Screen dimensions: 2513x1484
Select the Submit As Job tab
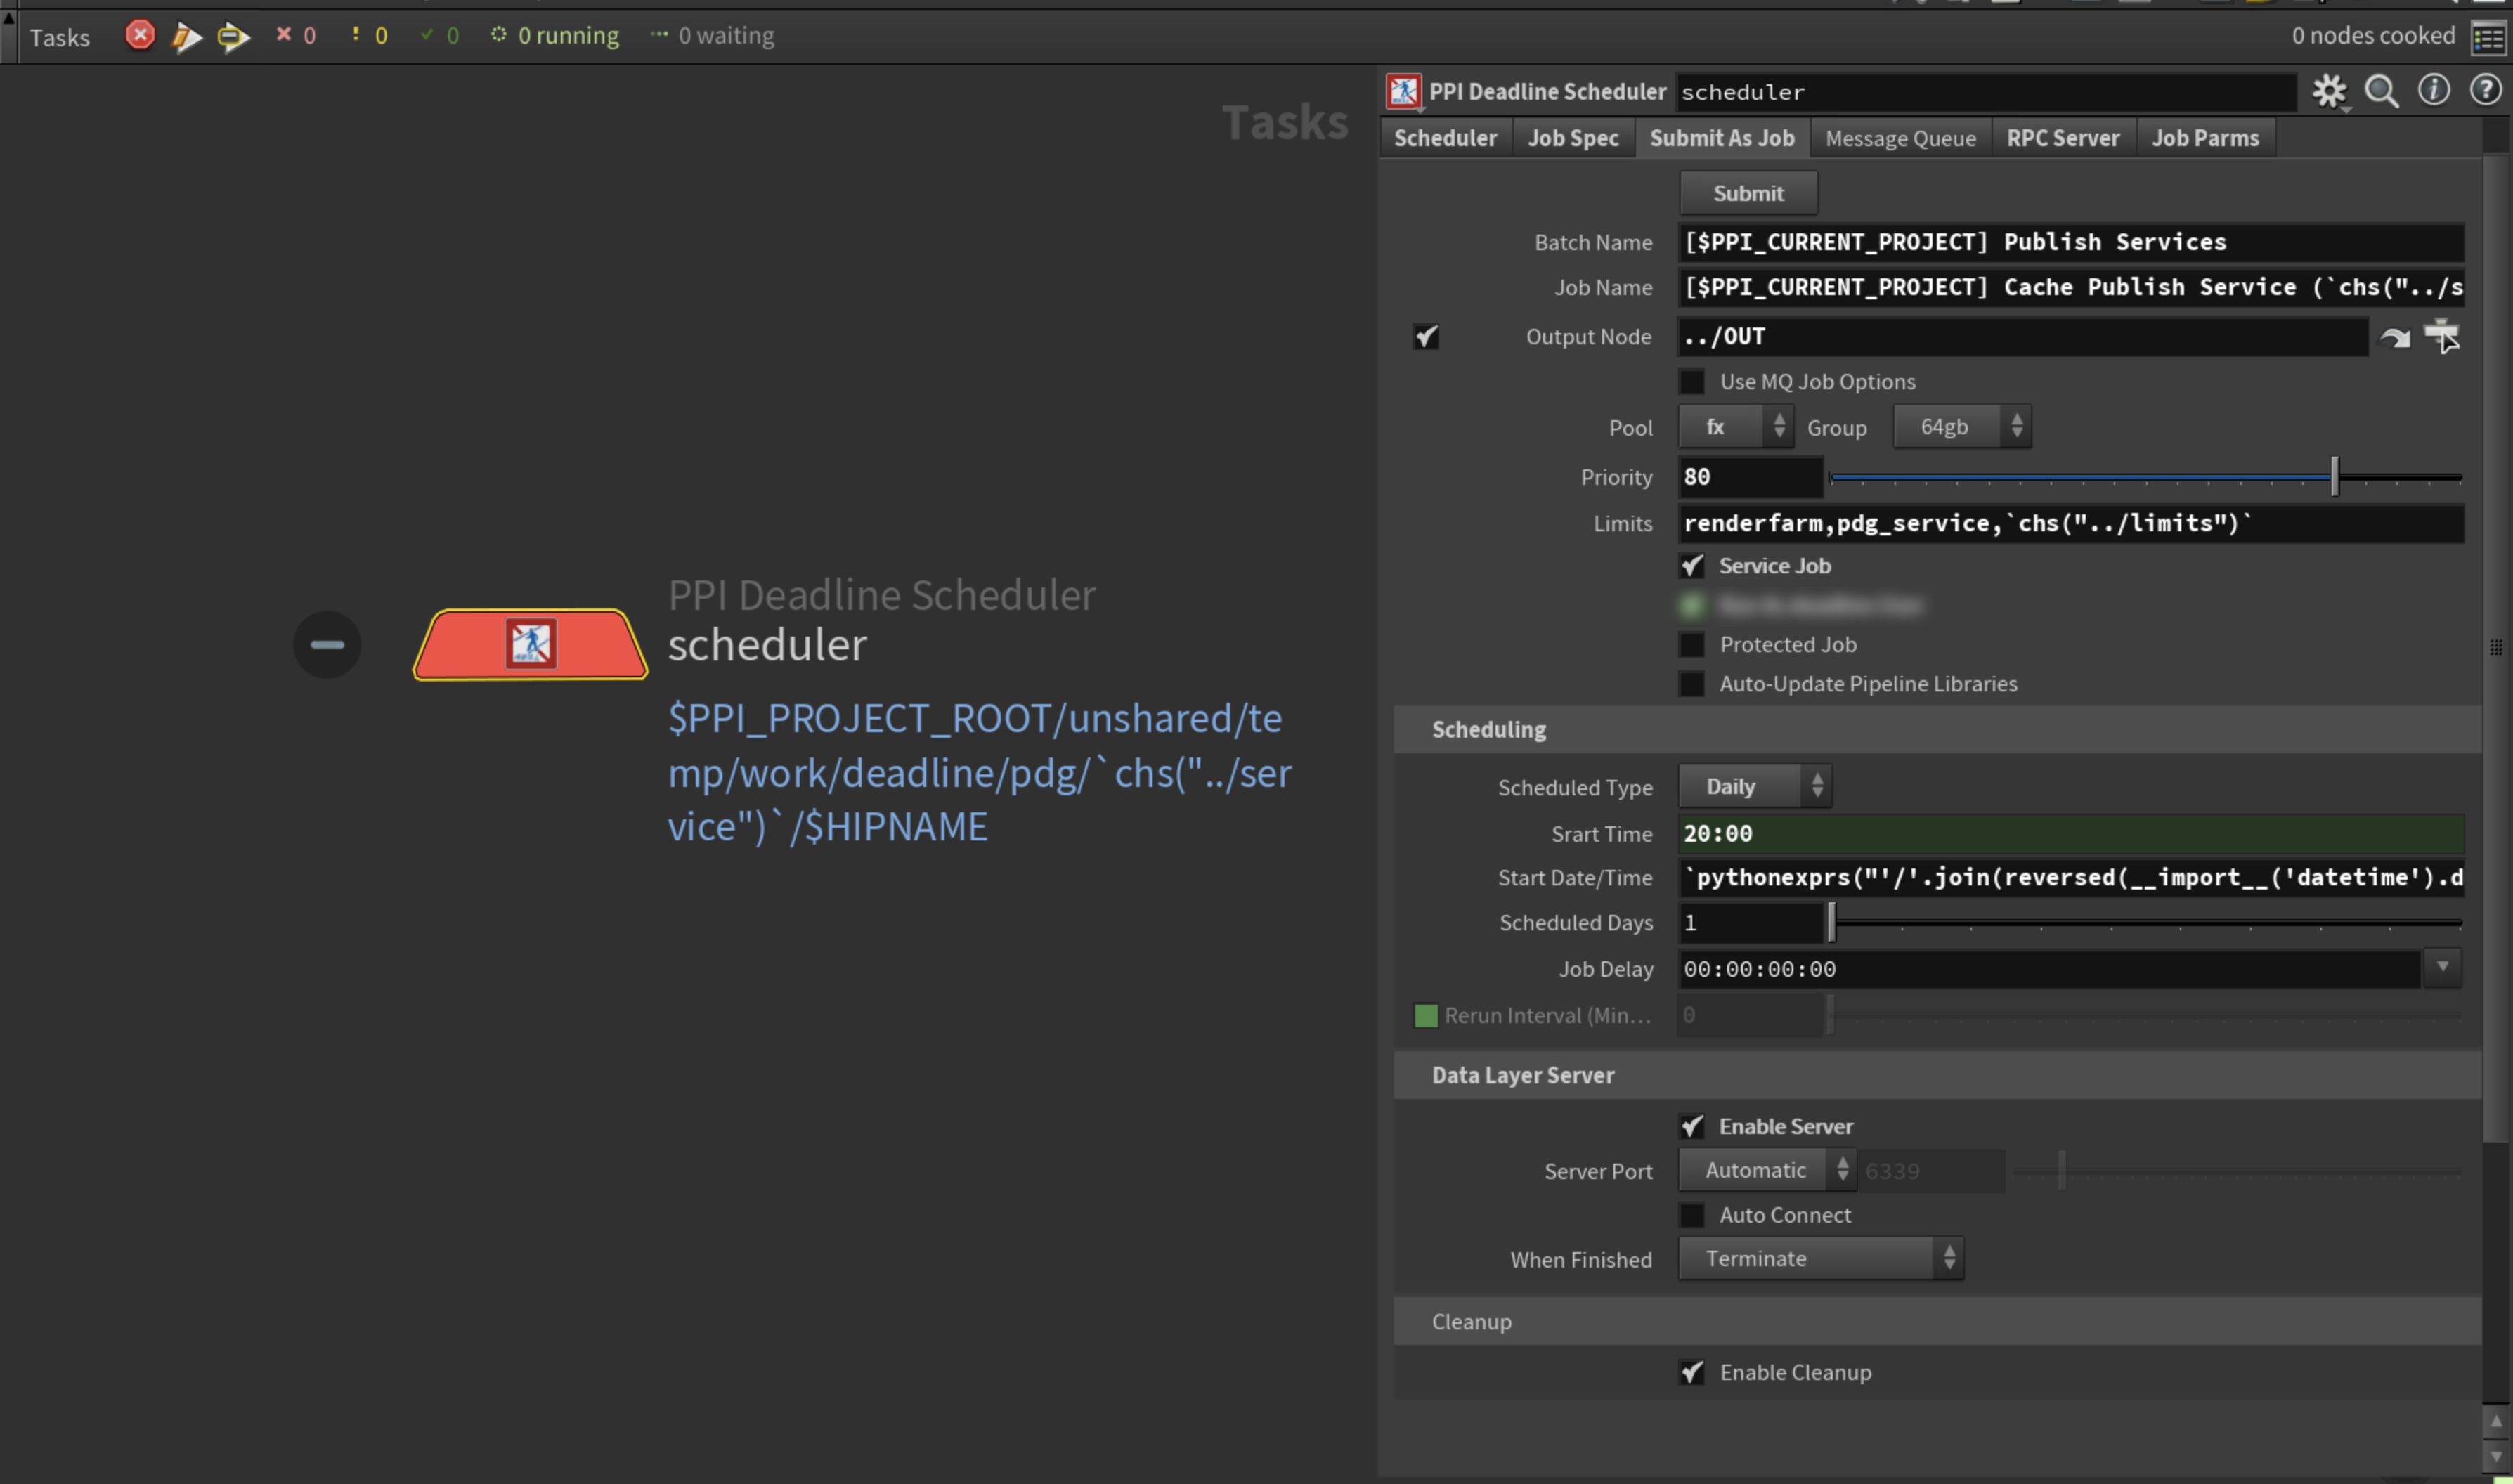1722,138
